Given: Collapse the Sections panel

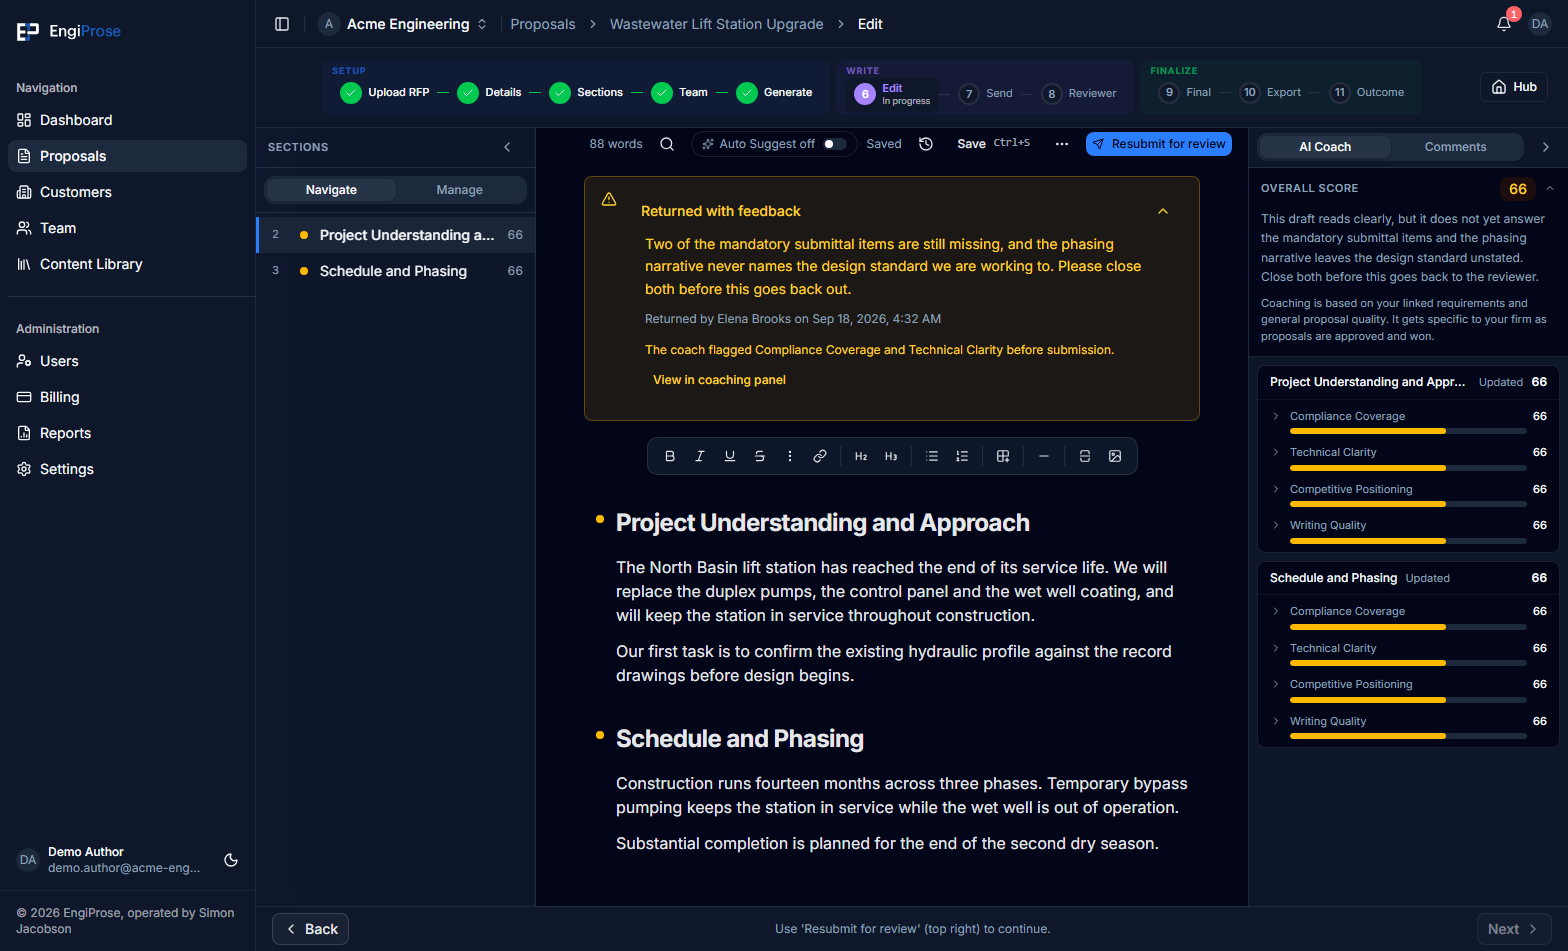Looking at the screenshot, I should click(x=507, y=147).
